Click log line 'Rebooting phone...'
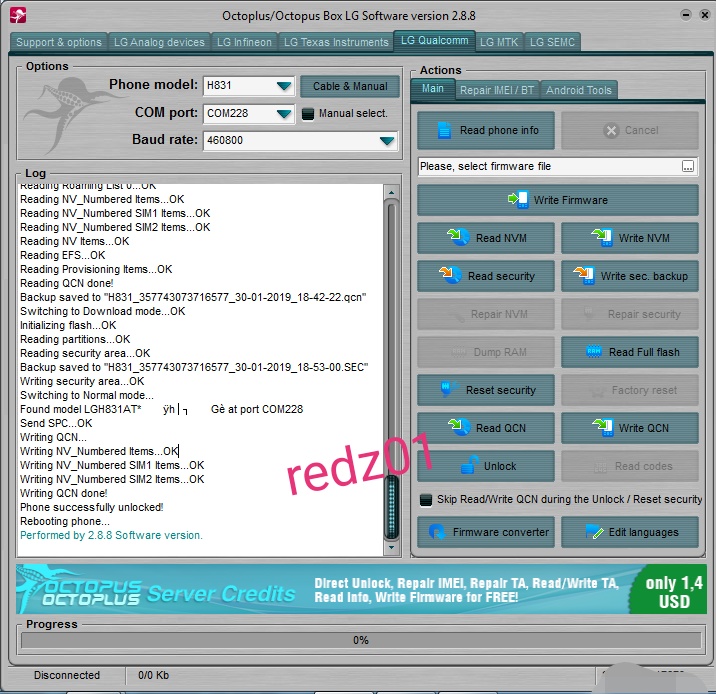The image size is (716, 694). [65, 521]
